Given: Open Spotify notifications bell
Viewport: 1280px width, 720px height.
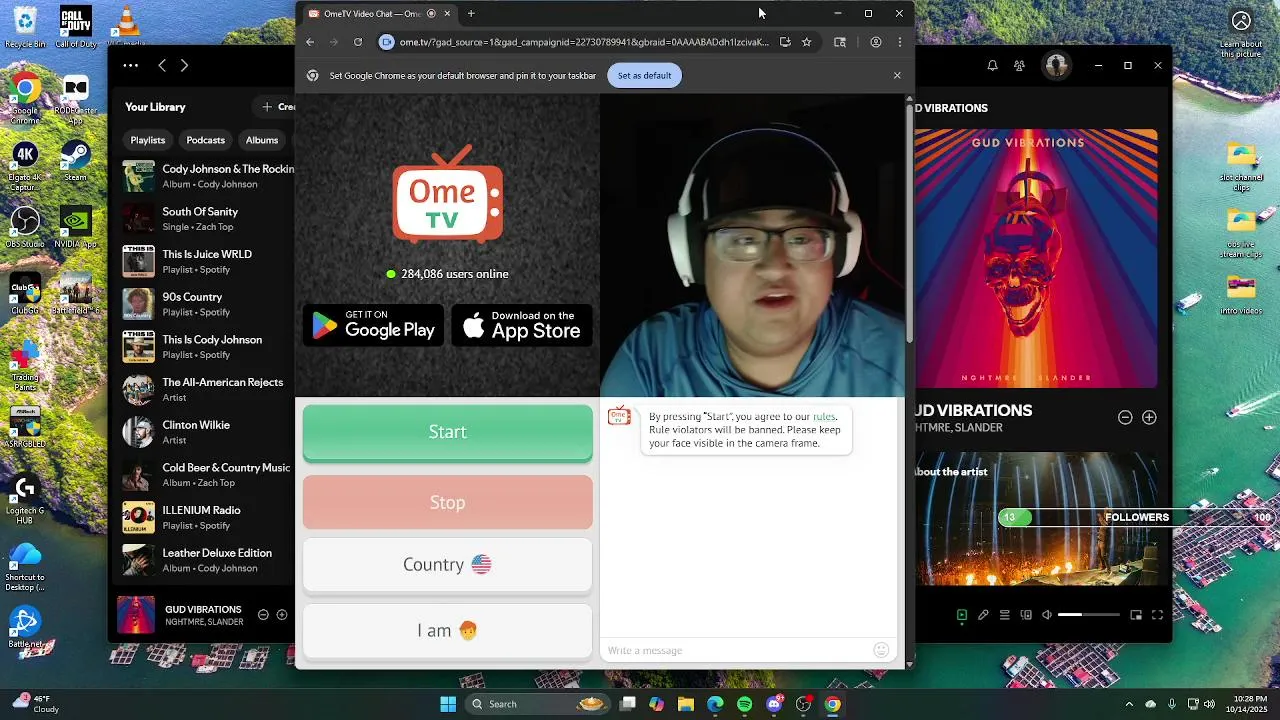Looking at the screenshot, I should point(992,65).
